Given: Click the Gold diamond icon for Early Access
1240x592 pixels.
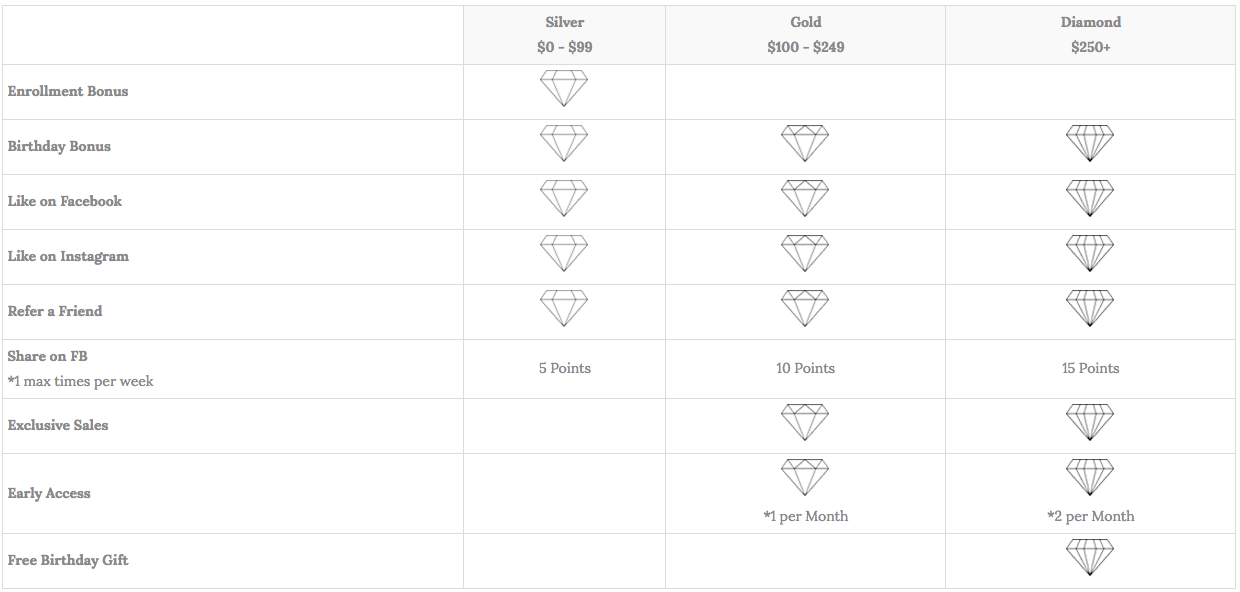Looking at the screenshot, I should [805, 477].
